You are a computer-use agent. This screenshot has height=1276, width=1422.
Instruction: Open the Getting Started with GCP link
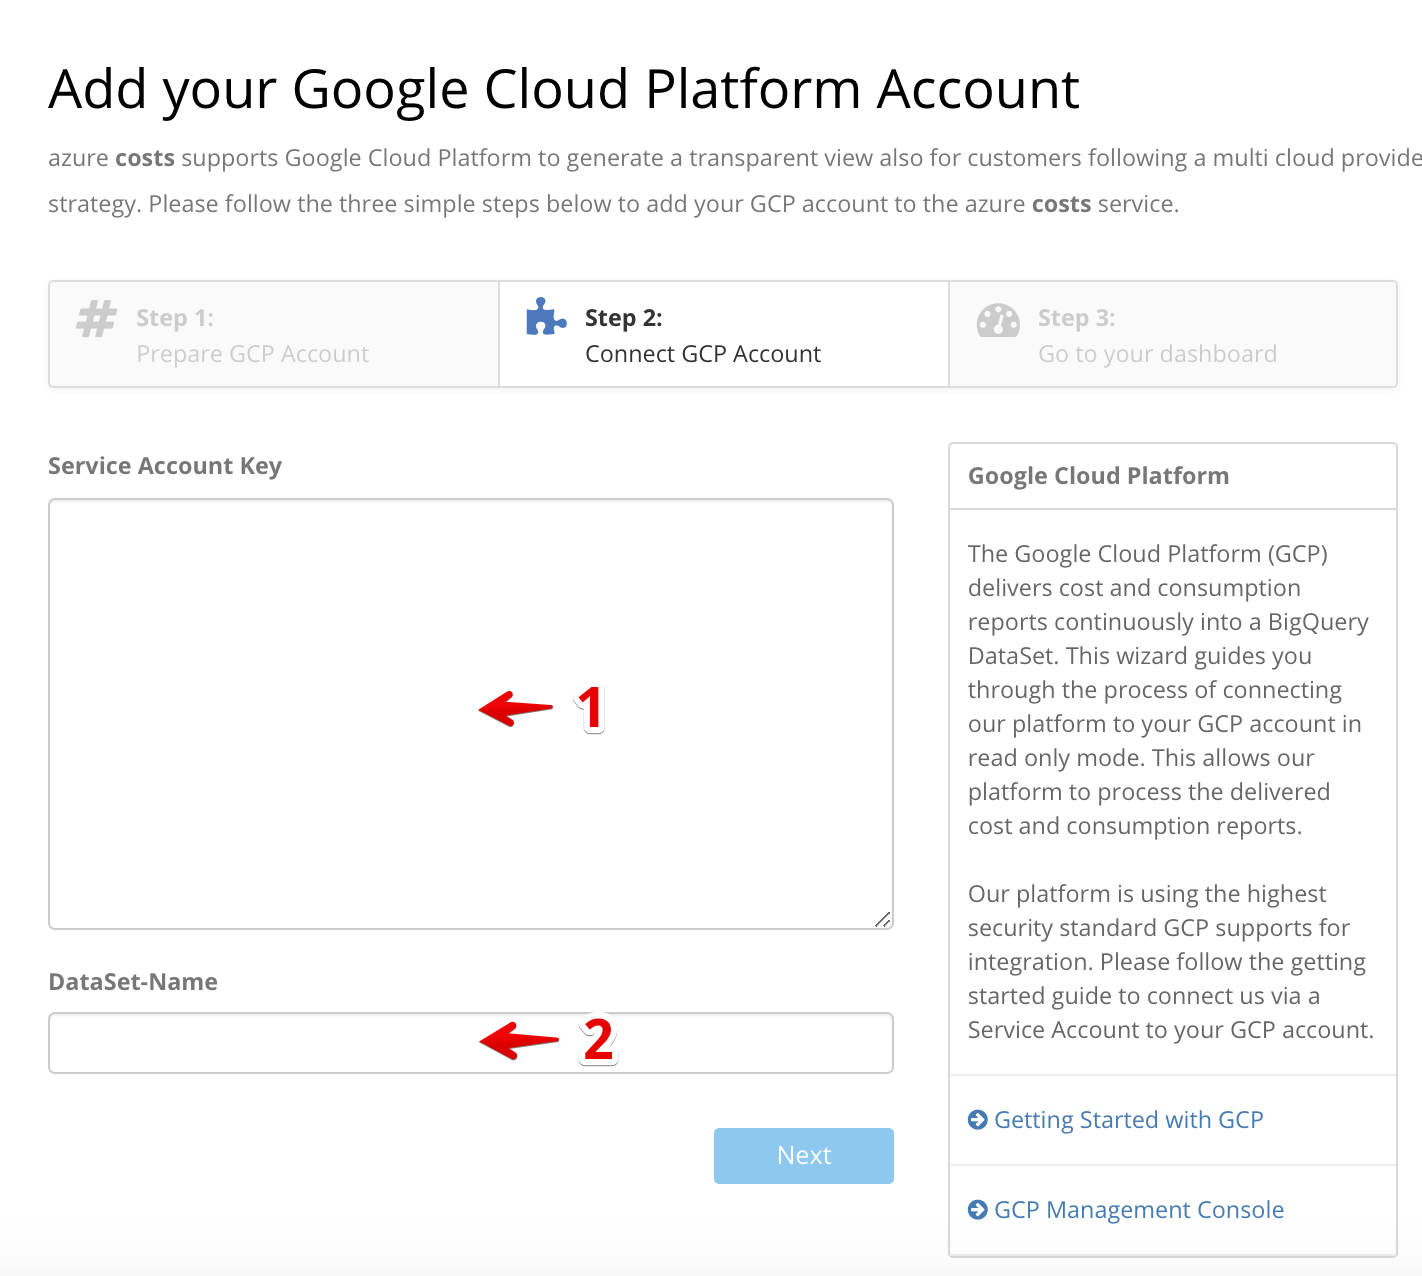coord(1128,1120)
